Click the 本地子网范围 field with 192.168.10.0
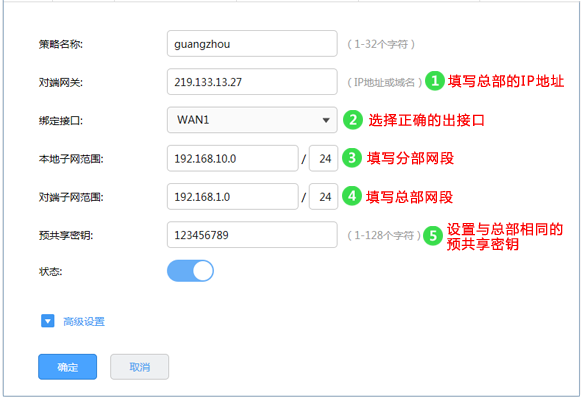 click(233, 158)
